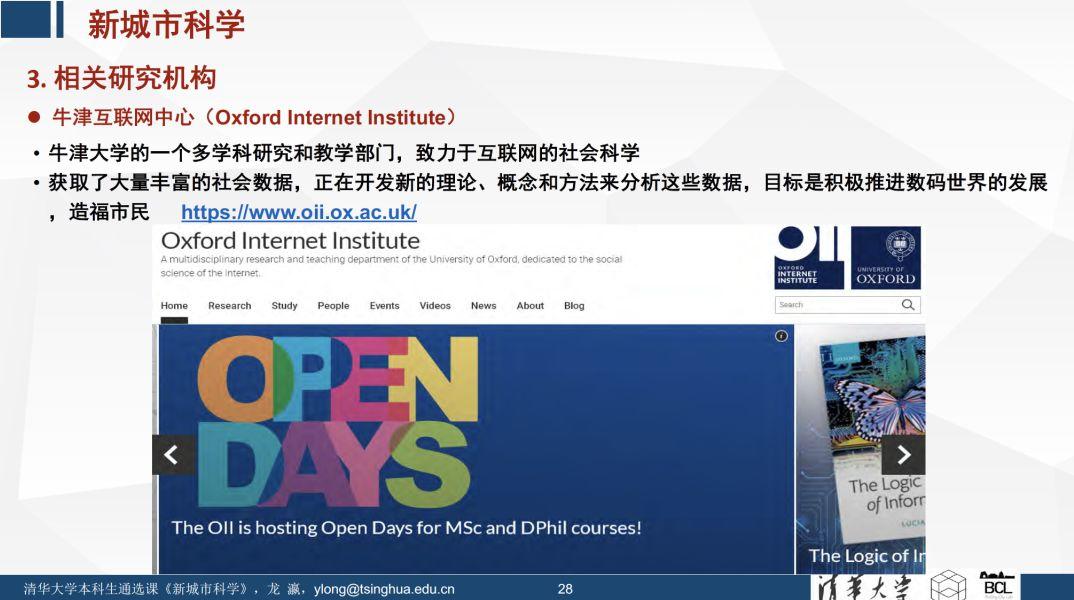The width and height of the screenshot is (1074, 600).
Task: Click the slide number 28
Action: point(565,589)
